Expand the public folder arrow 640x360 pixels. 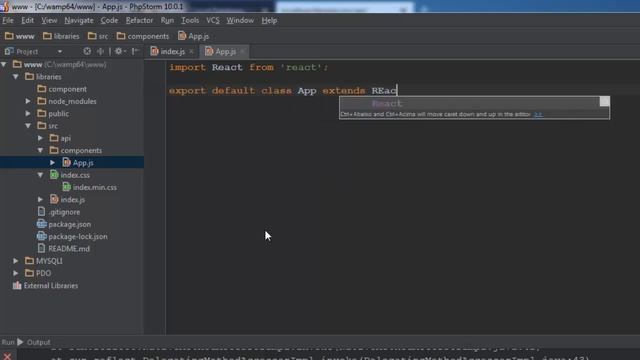[28, 113]
